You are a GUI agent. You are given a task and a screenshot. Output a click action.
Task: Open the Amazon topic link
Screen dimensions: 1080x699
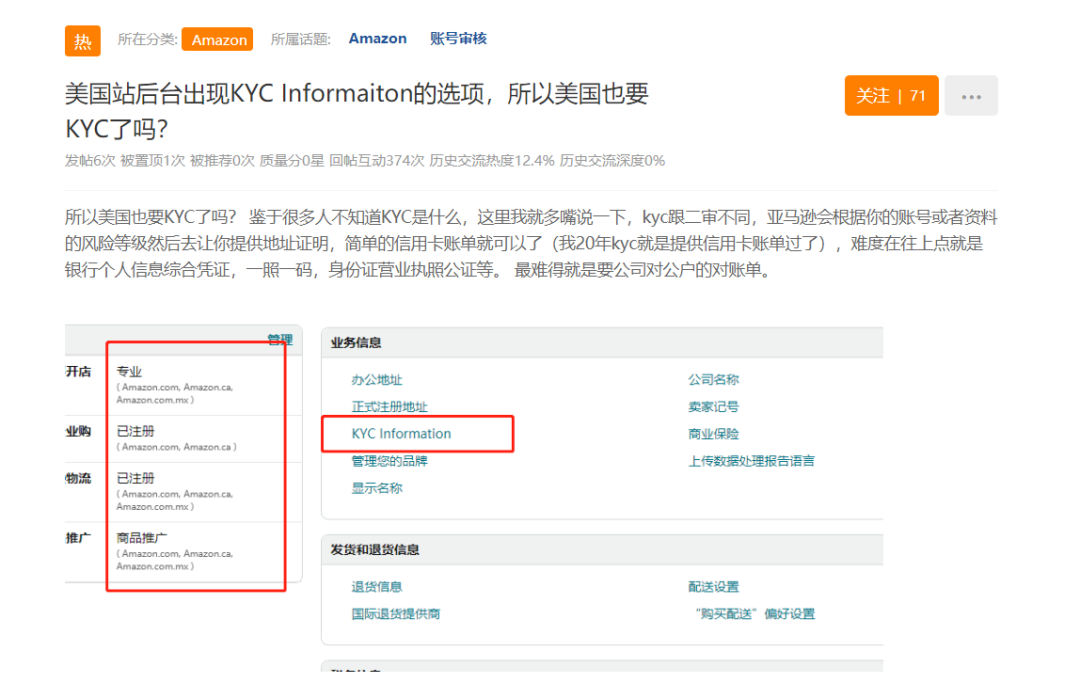coord(377,39)
